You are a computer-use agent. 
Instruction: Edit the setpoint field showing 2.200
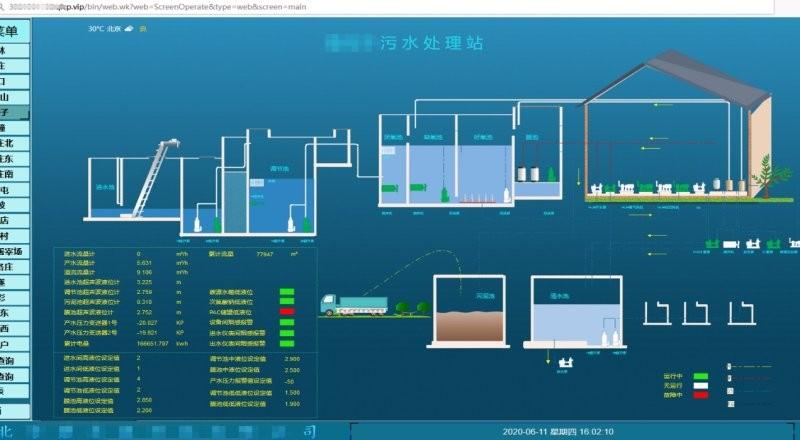pyautogui.click(x=144, y=410)
